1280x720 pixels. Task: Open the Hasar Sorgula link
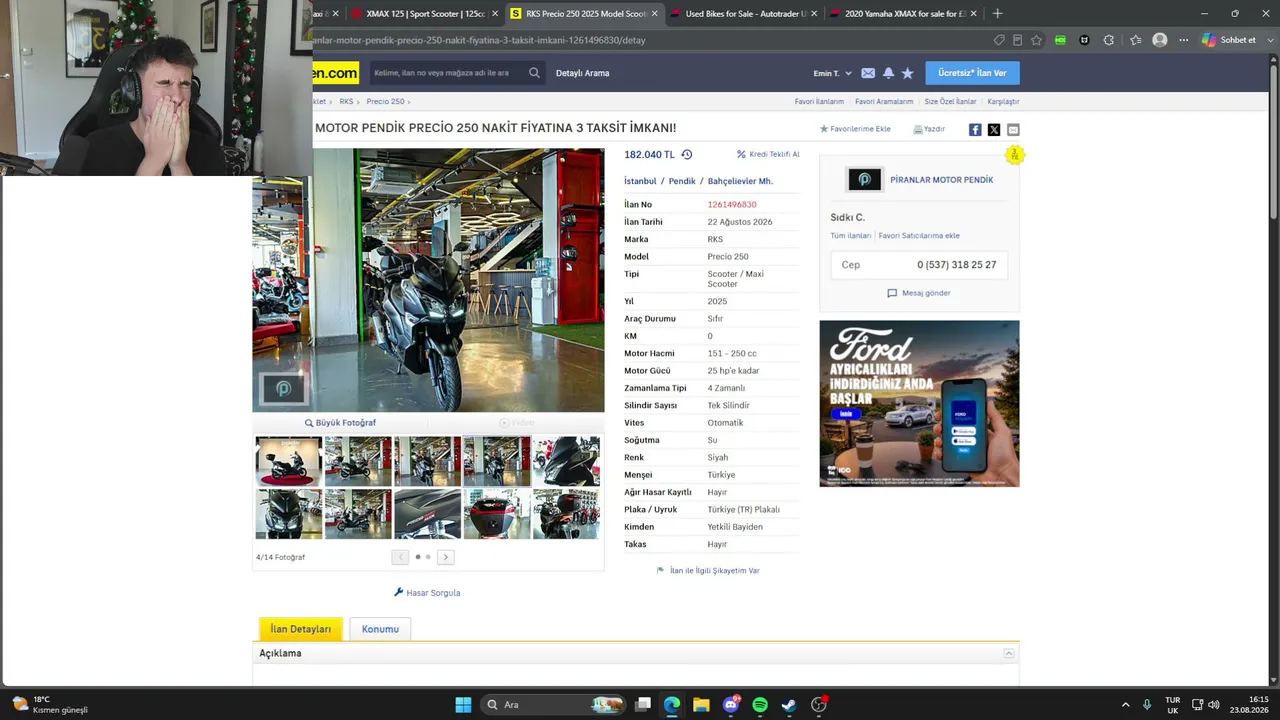(x=427, y=593)
